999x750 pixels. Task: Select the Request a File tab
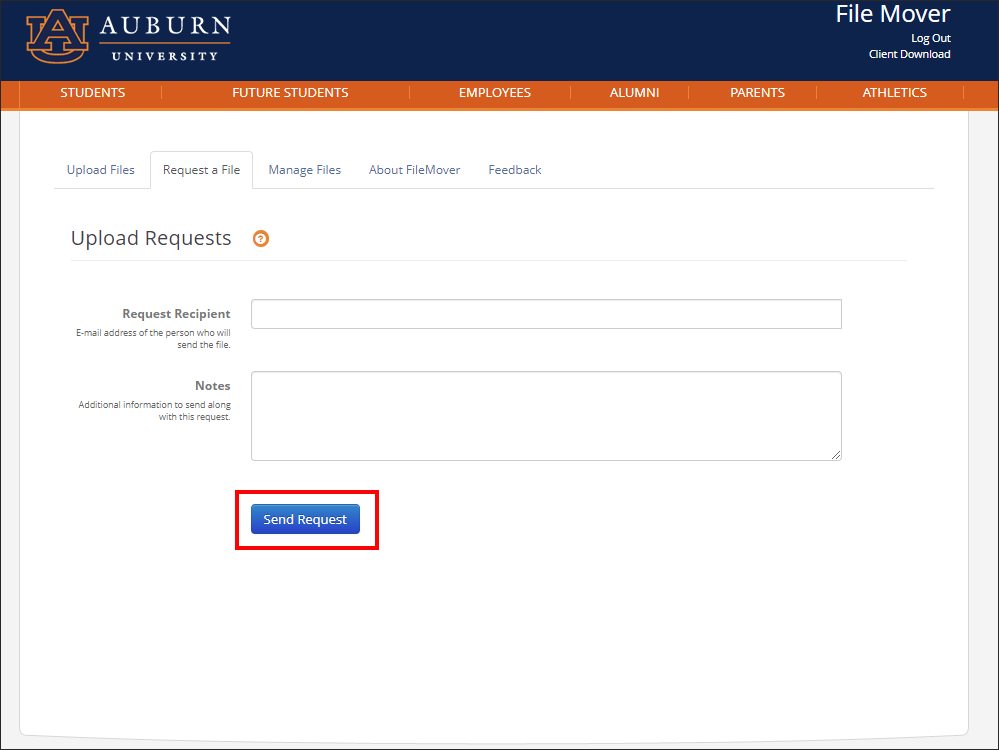pos(201,169)
